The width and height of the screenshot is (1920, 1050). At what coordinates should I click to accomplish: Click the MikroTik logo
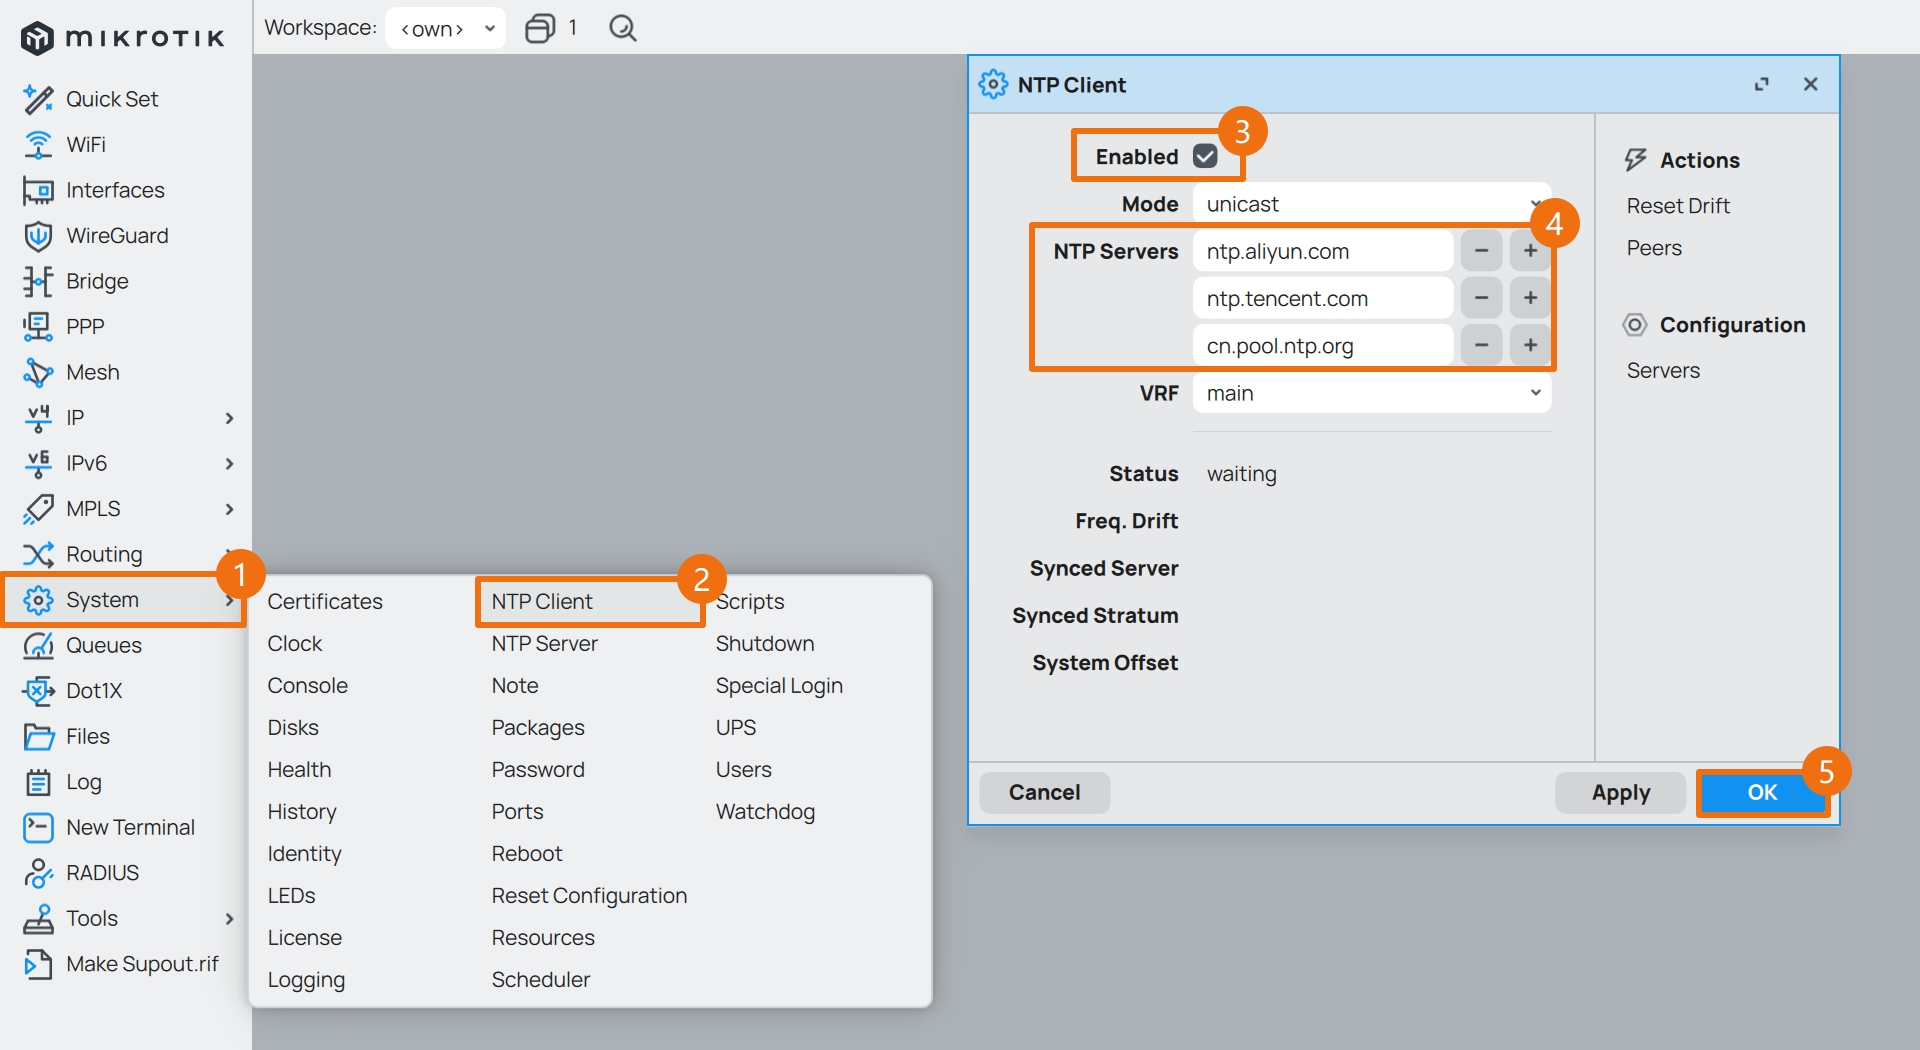122,38
